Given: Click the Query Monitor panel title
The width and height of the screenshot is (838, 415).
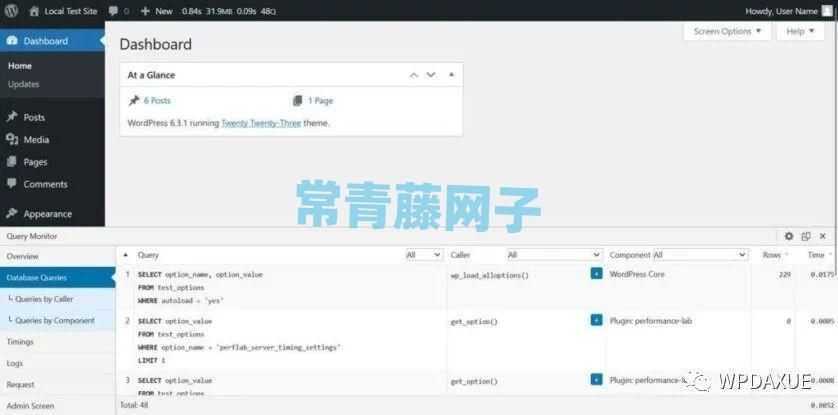Looking at the screenshot, I should 32,236.
